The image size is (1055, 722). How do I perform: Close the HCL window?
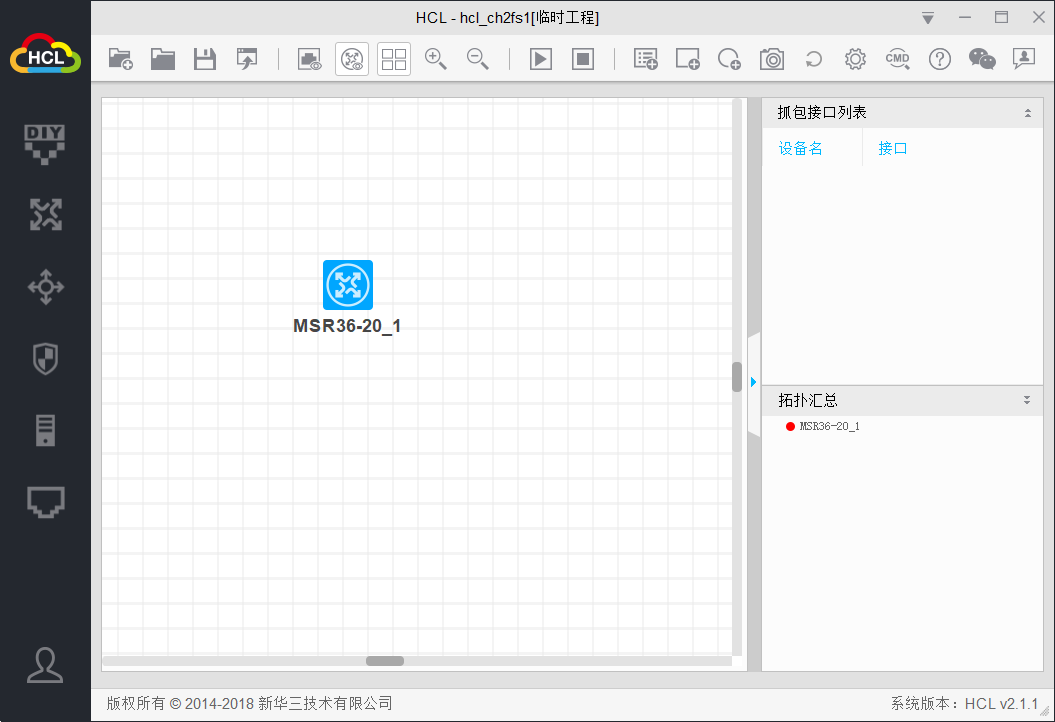(1038, 18)
